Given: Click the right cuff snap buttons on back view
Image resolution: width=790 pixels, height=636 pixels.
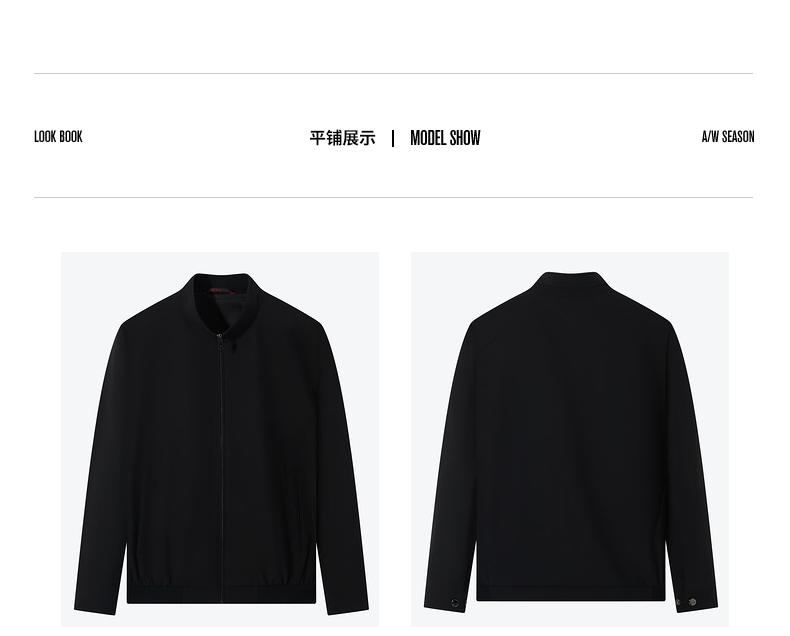Looking at the screenshot, I should tap(685, 602).
